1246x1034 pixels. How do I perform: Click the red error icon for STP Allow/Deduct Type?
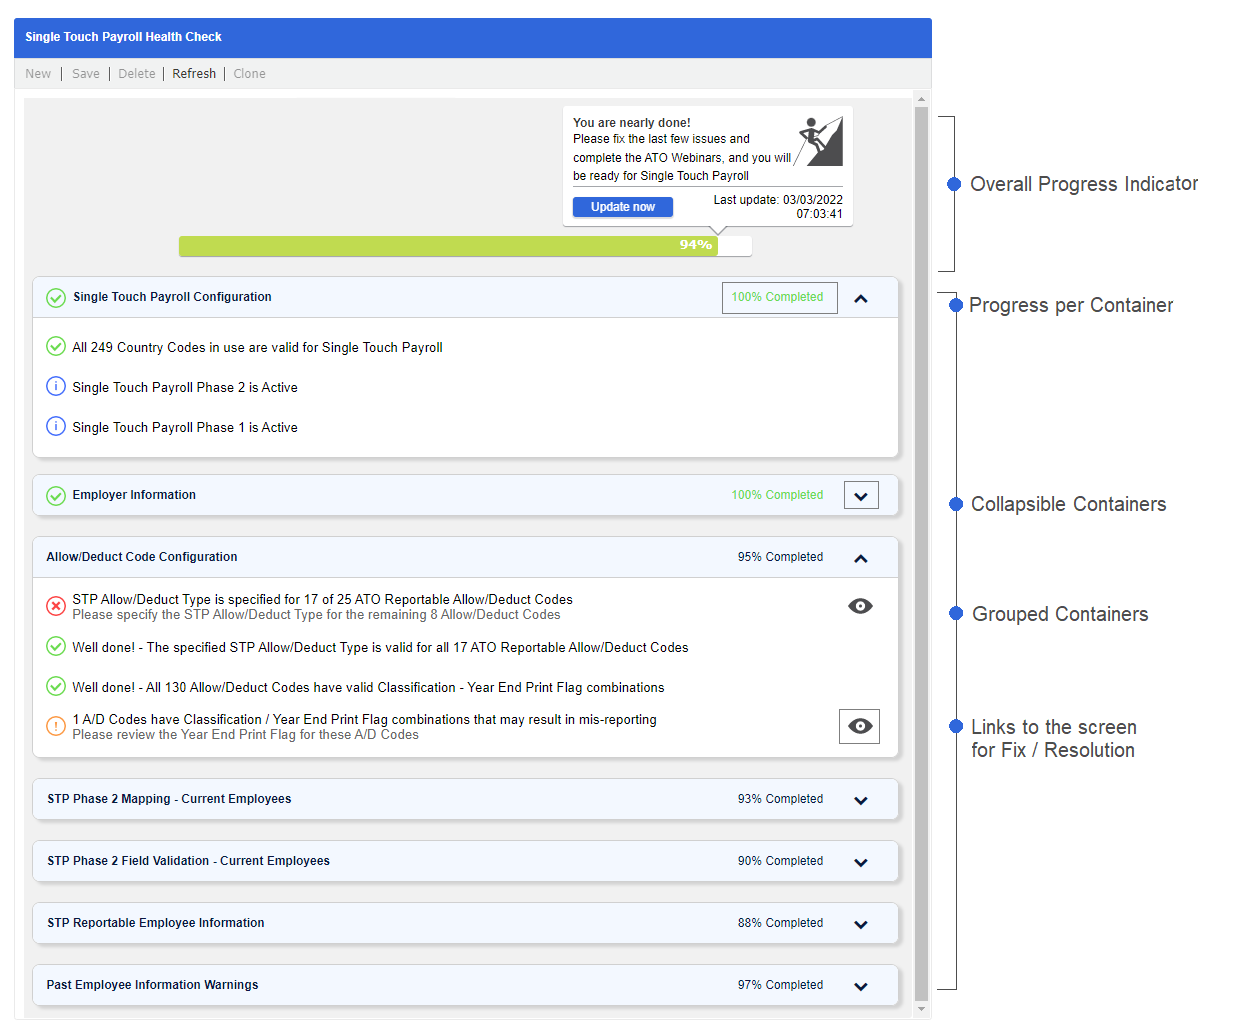(56, 606)
